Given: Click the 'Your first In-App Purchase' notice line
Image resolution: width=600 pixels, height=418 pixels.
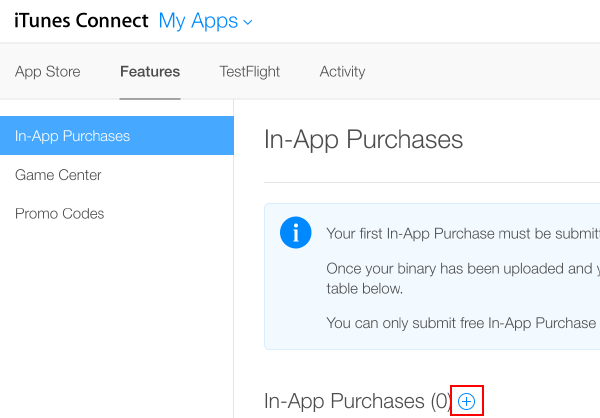Looking at the screenshot, I should coord(460,234).
